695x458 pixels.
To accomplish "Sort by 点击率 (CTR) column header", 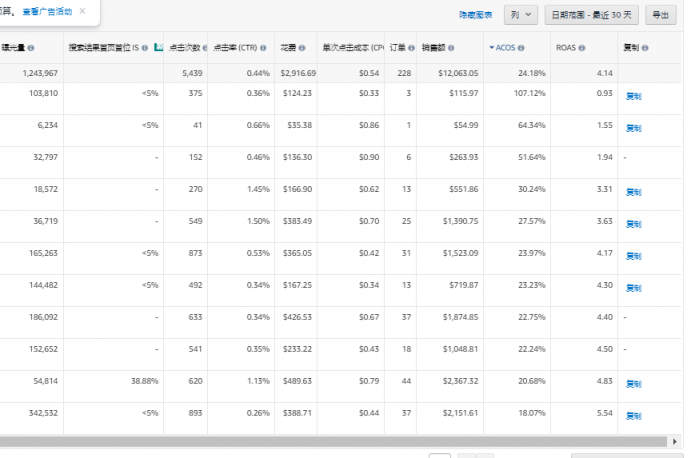I will pyautogui.click(x=235, y=47).
